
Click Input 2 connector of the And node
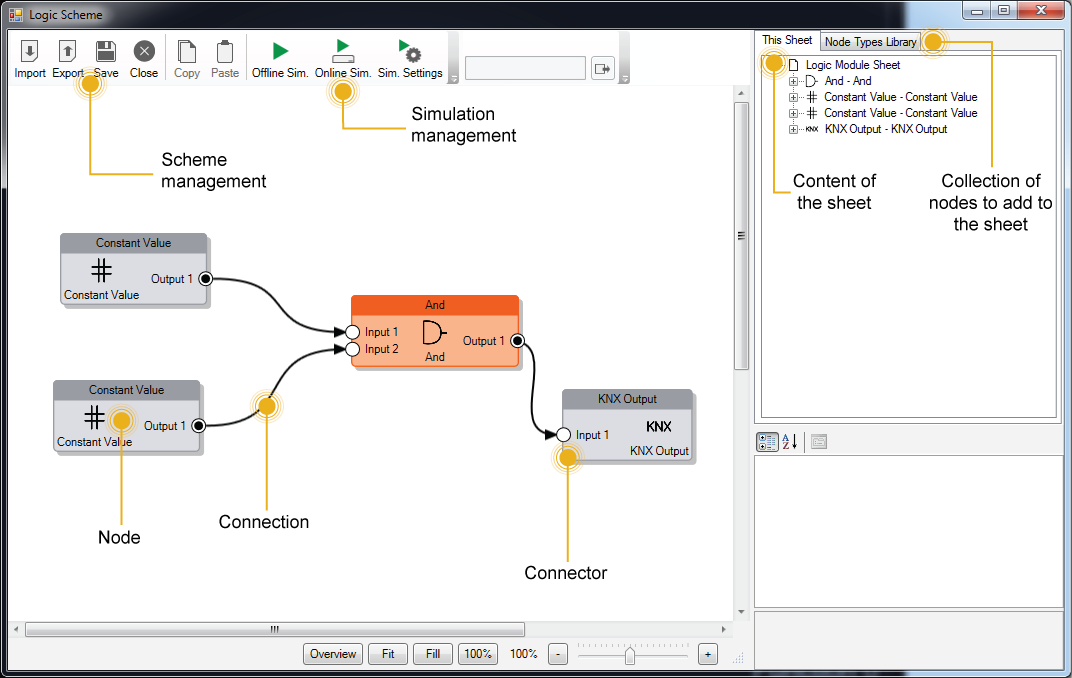coord(352,349)
